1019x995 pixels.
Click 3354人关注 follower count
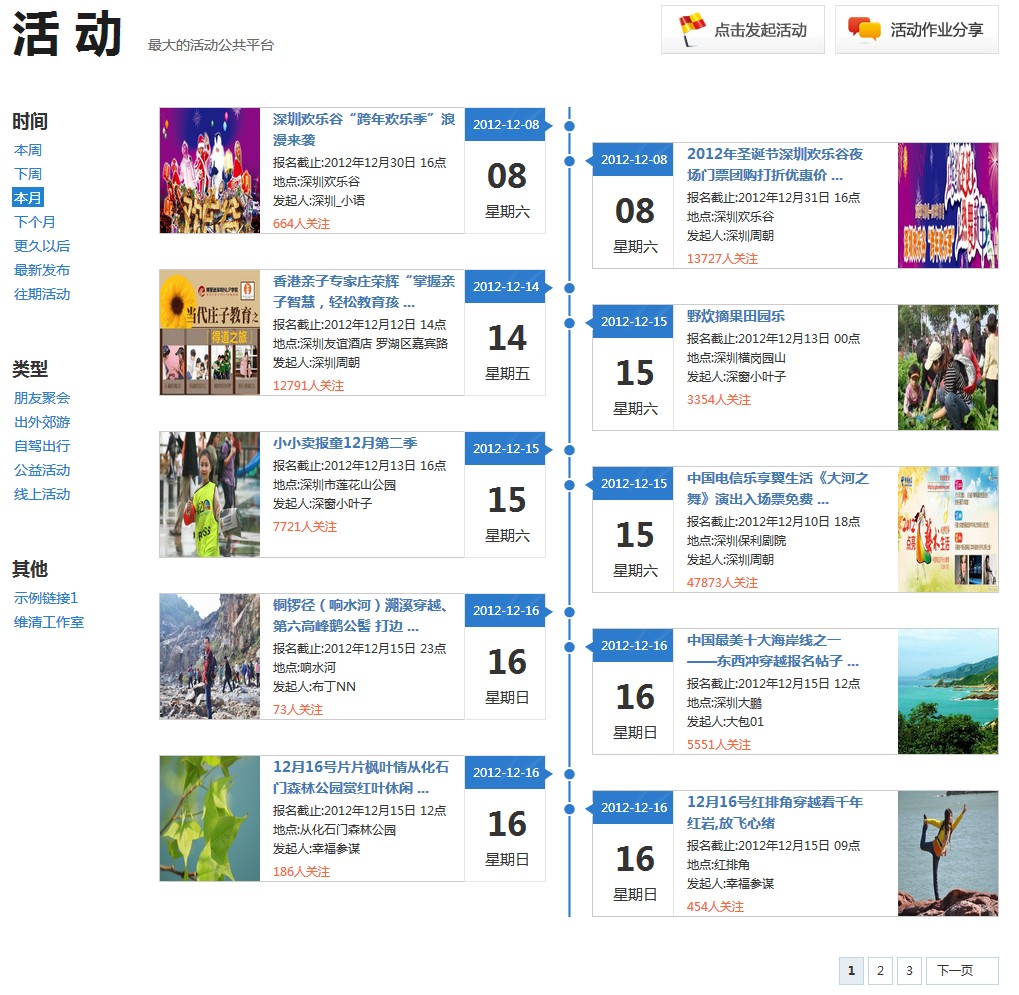tap(719, 400)
